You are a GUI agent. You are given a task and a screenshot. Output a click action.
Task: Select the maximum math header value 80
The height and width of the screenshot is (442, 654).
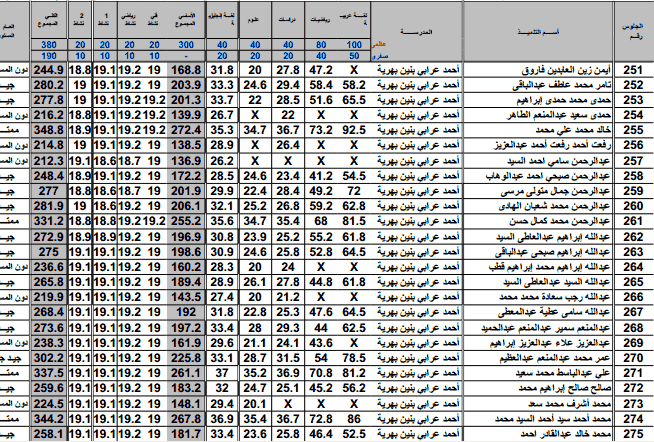(x=321, y=45)
